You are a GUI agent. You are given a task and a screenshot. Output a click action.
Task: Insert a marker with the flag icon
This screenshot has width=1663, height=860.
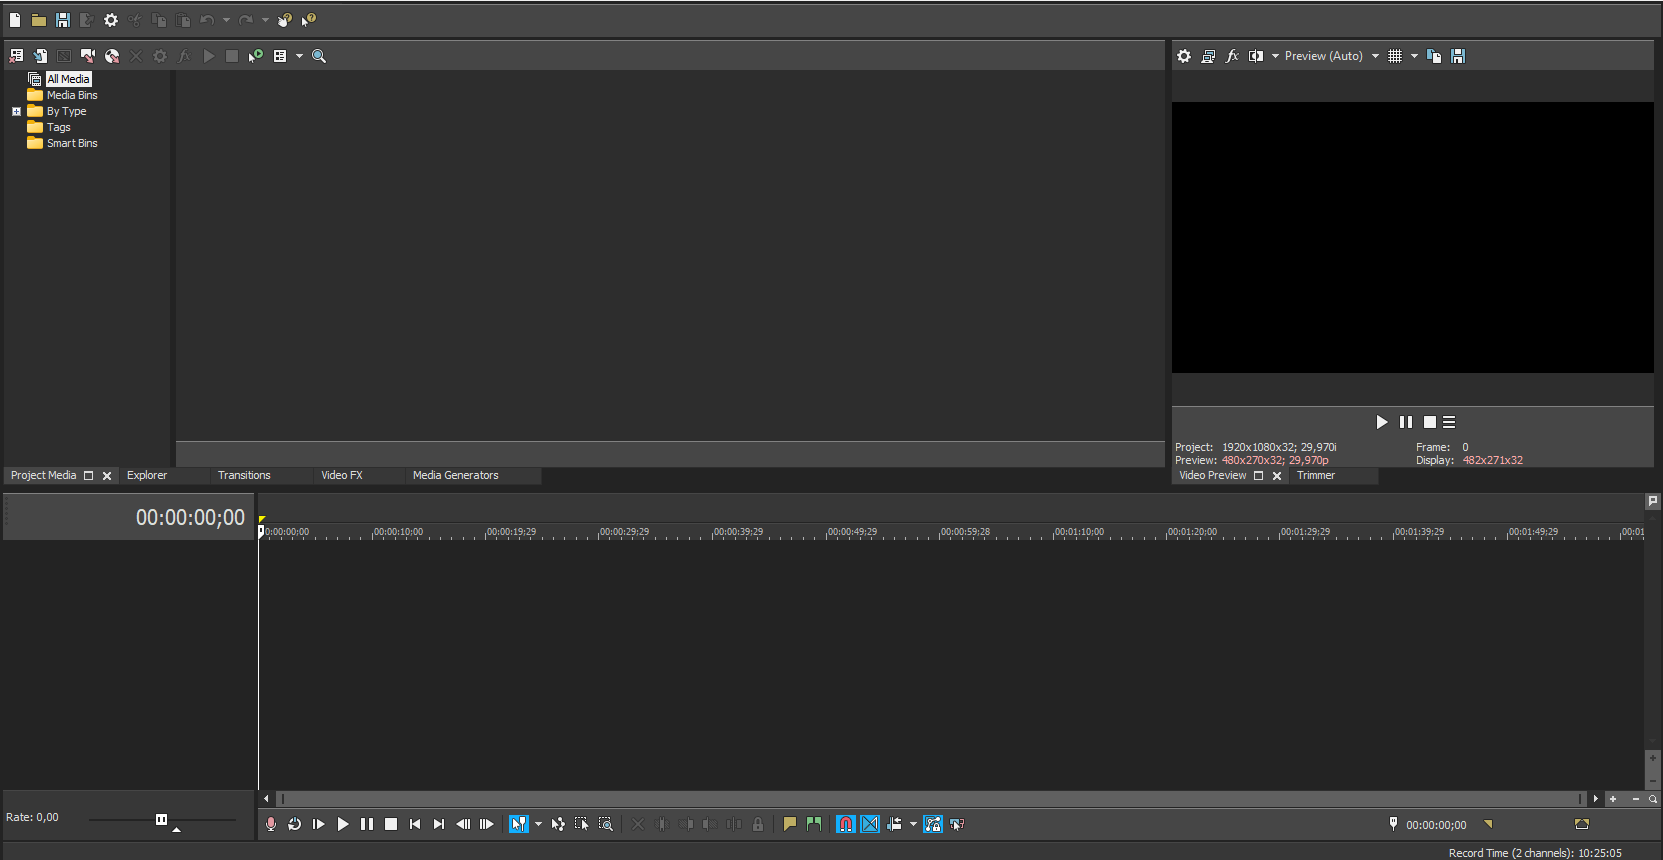click(790, 824)
